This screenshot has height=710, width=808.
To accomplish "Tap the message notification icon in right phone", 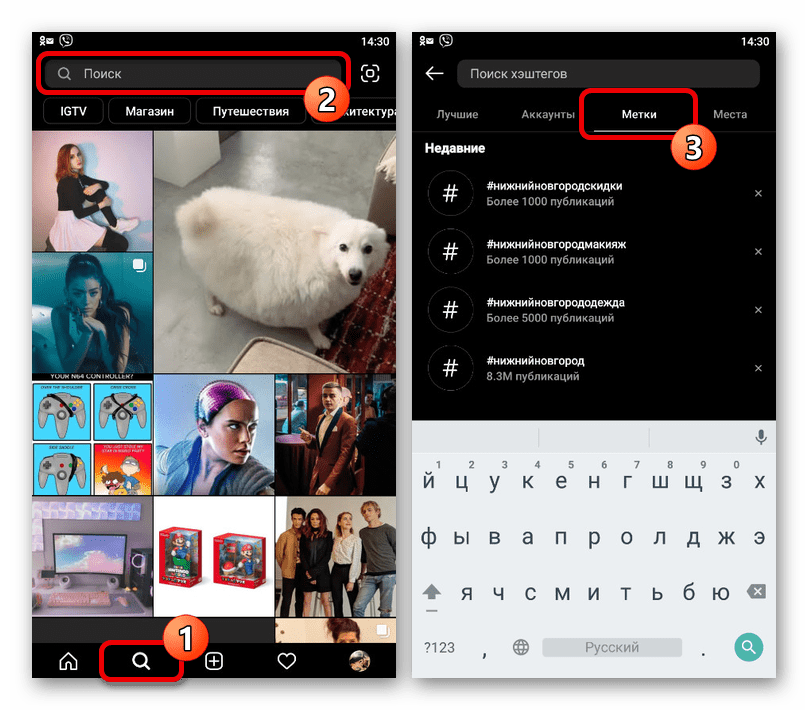I will tap(426, 41).
